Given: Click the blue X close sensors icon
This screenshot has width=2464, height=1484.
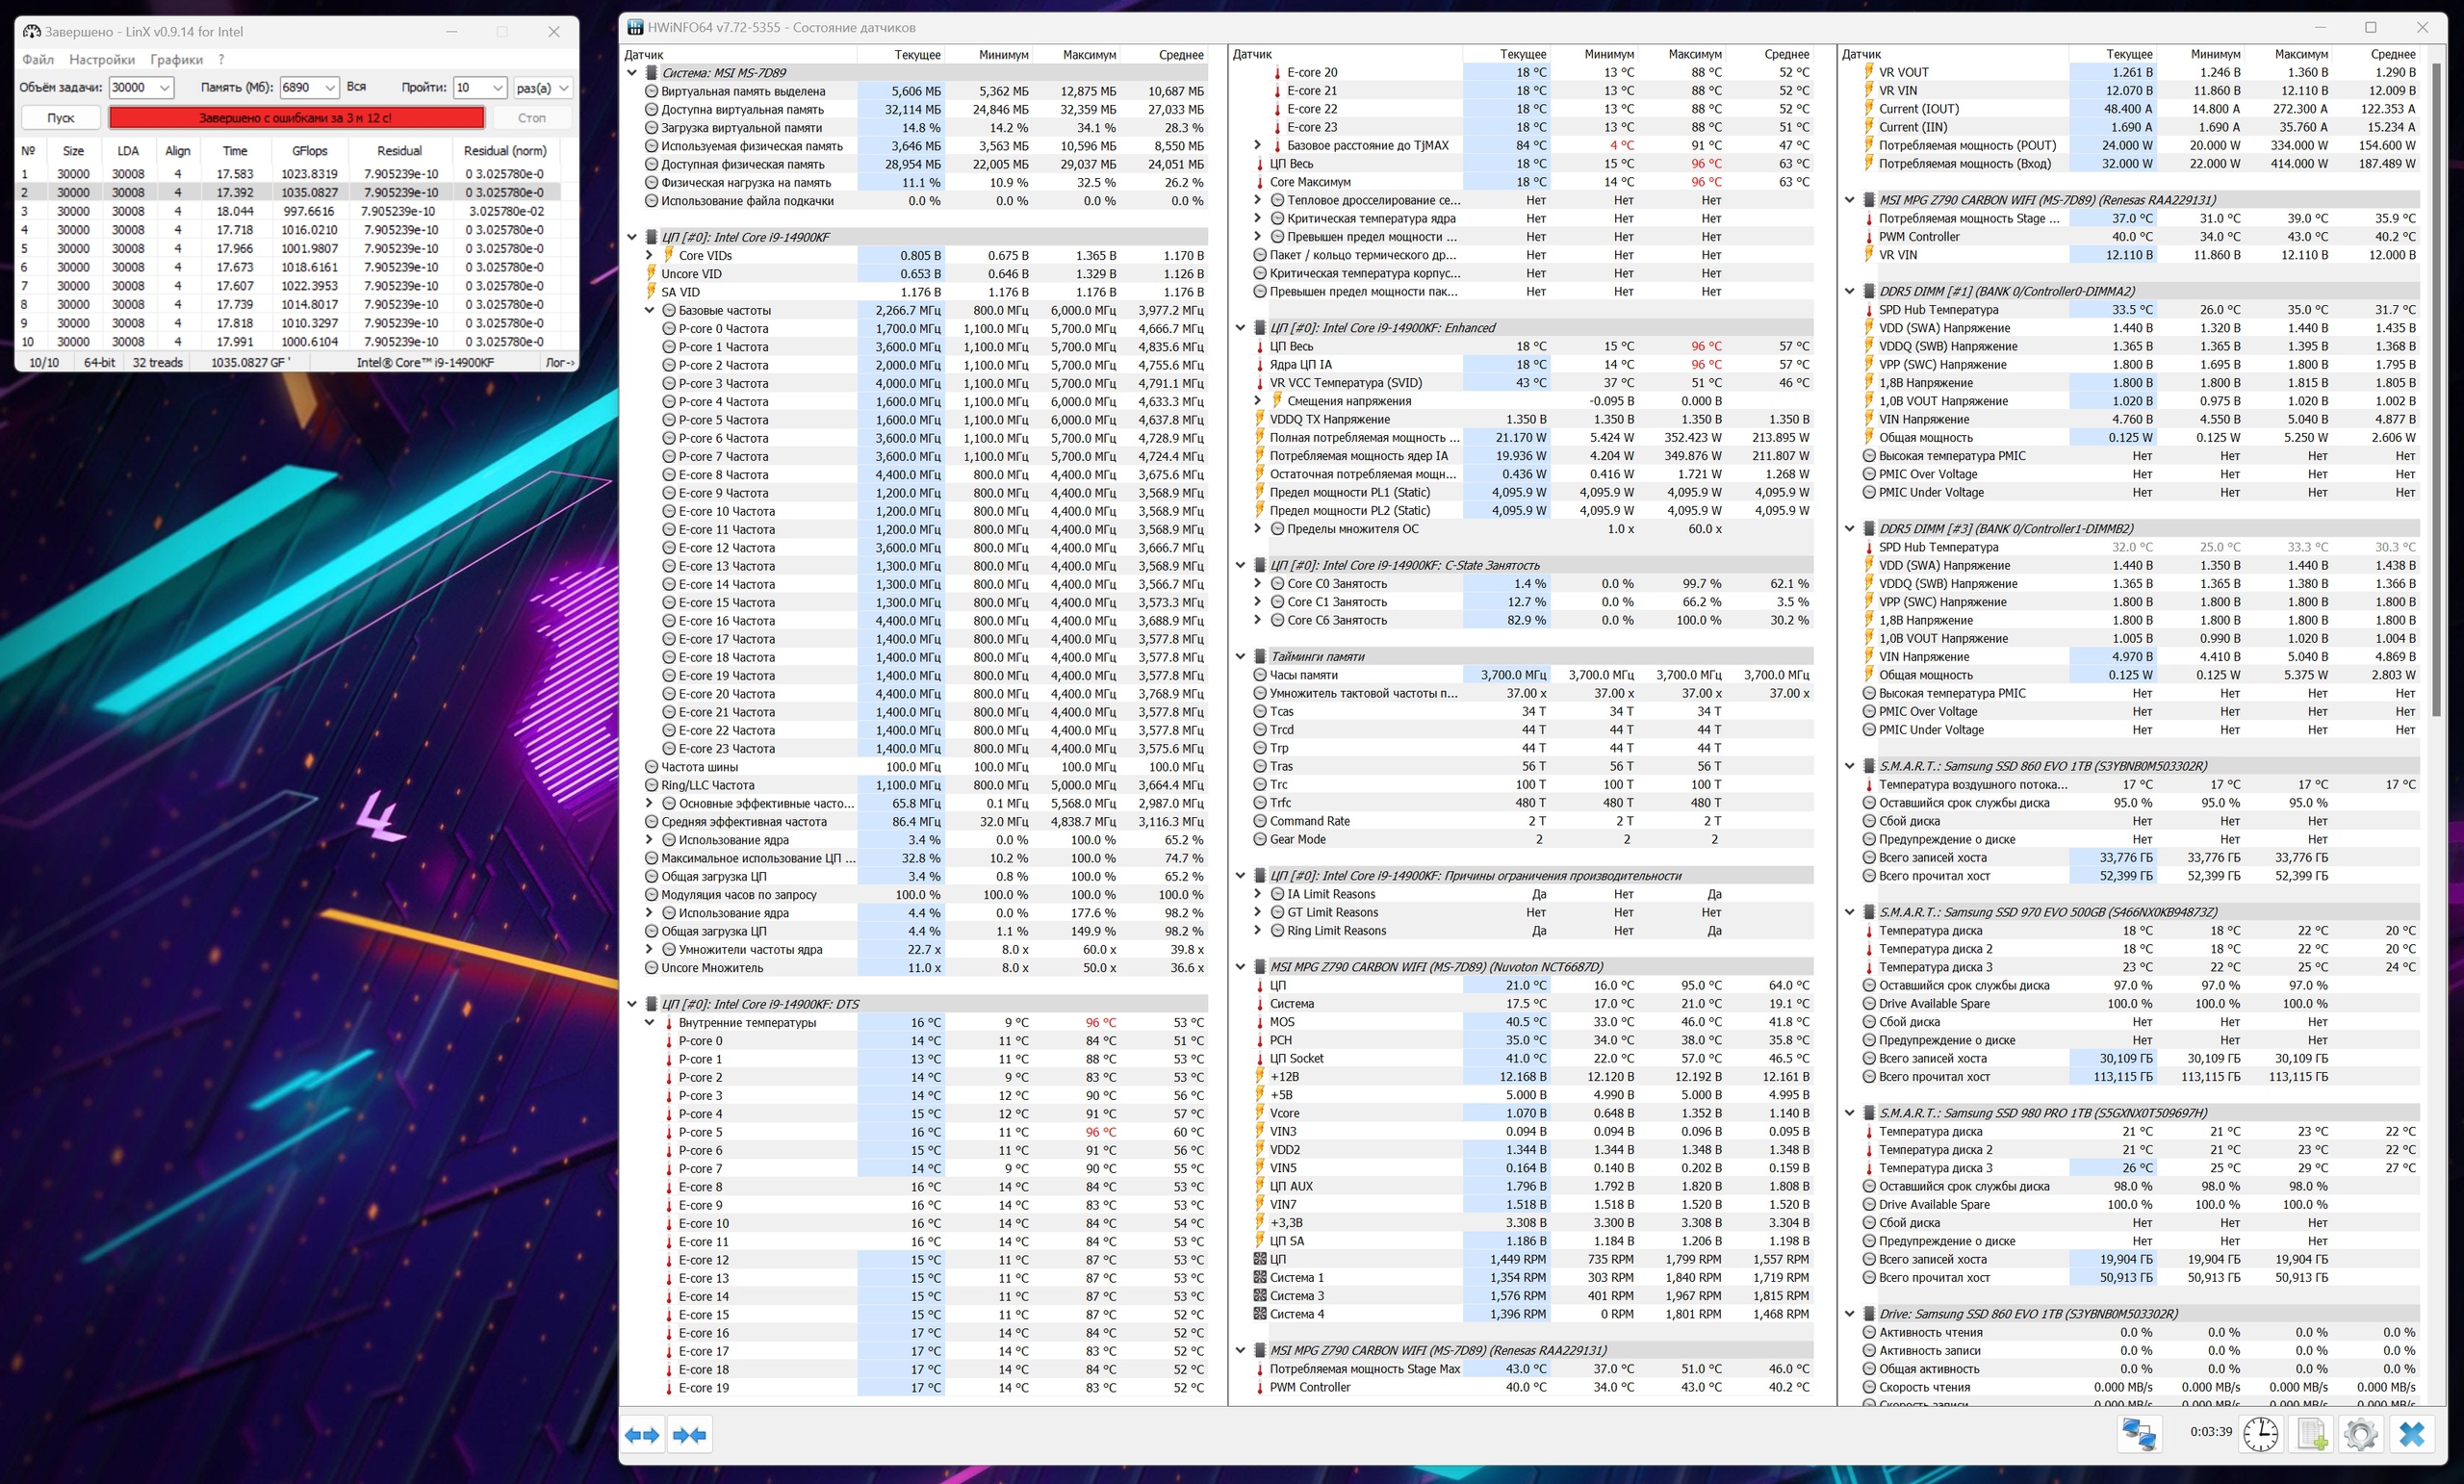Looking at the screenshot, I should click(x=2411, y=1434).
